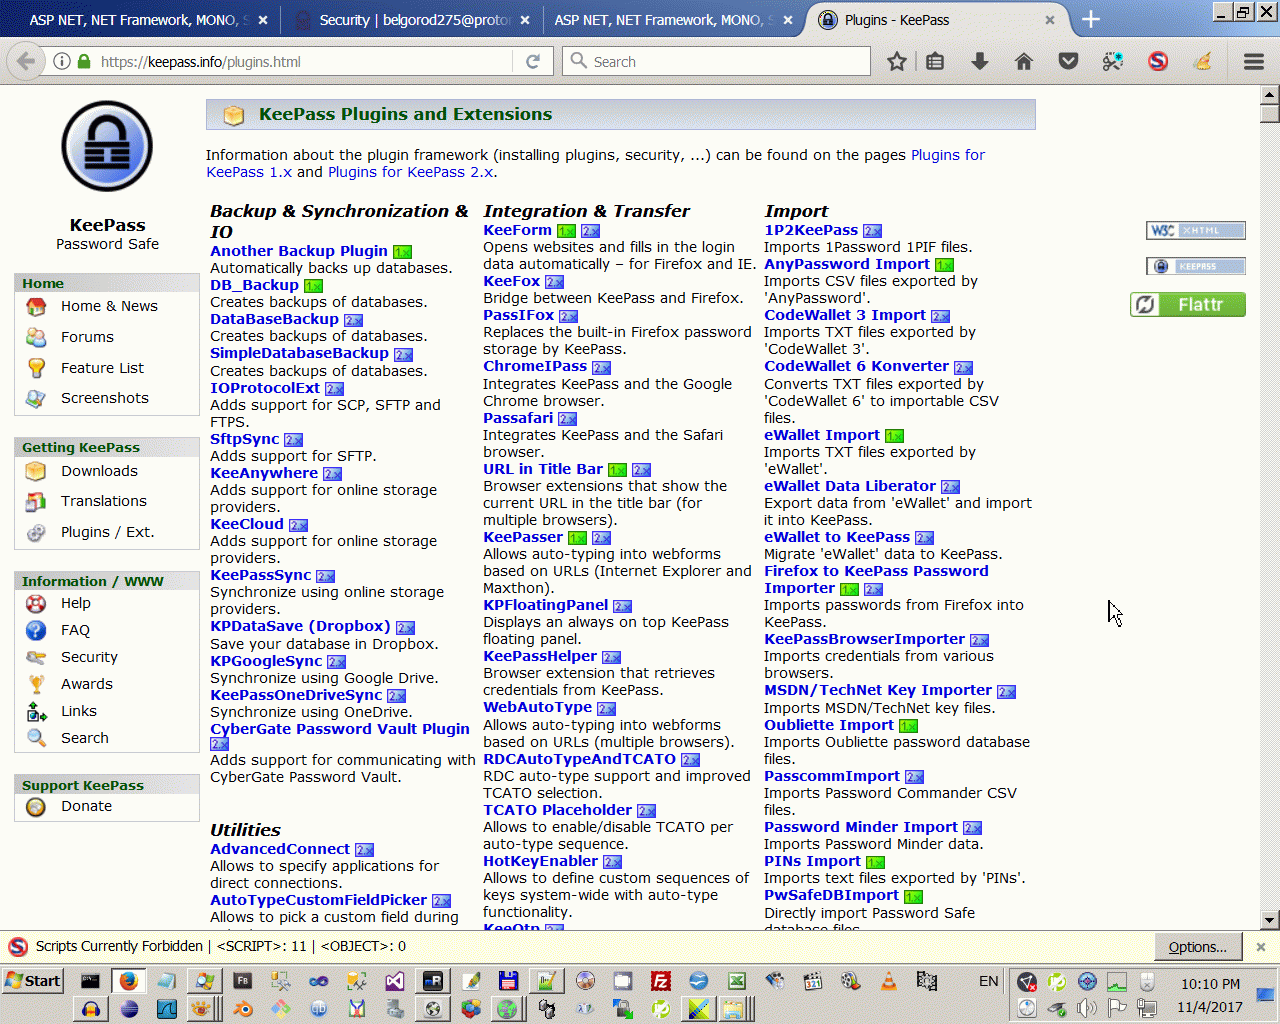Open the KeePassBrowserImporter link
Screen dimensions: 1280x1024
864,639
